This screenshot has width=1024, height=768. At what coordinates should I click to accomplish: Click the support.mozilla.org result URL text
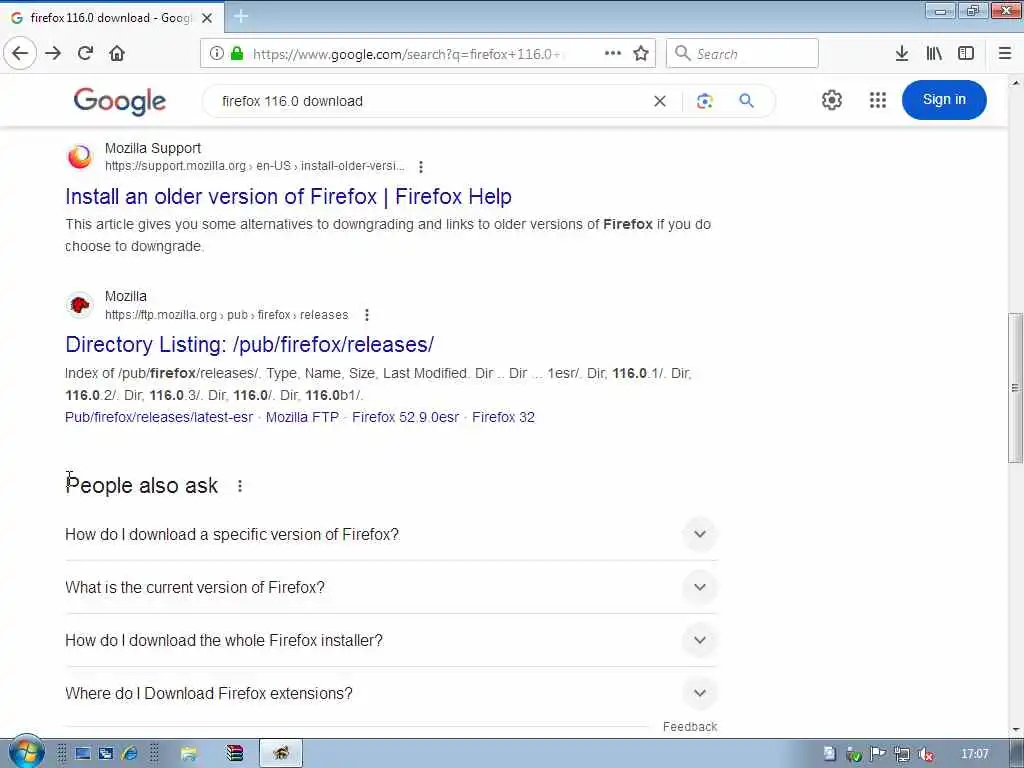[x=255, y=167]
